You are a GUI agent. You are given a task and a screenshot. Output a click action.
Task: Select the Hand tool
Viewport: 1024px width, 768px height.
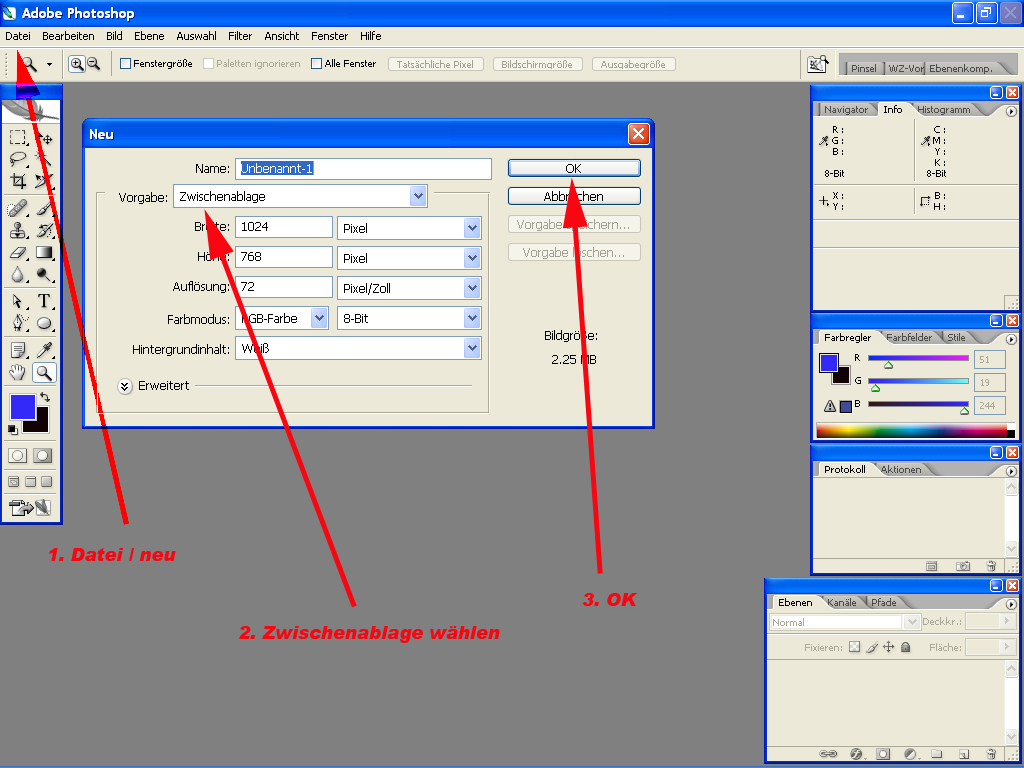18,372
